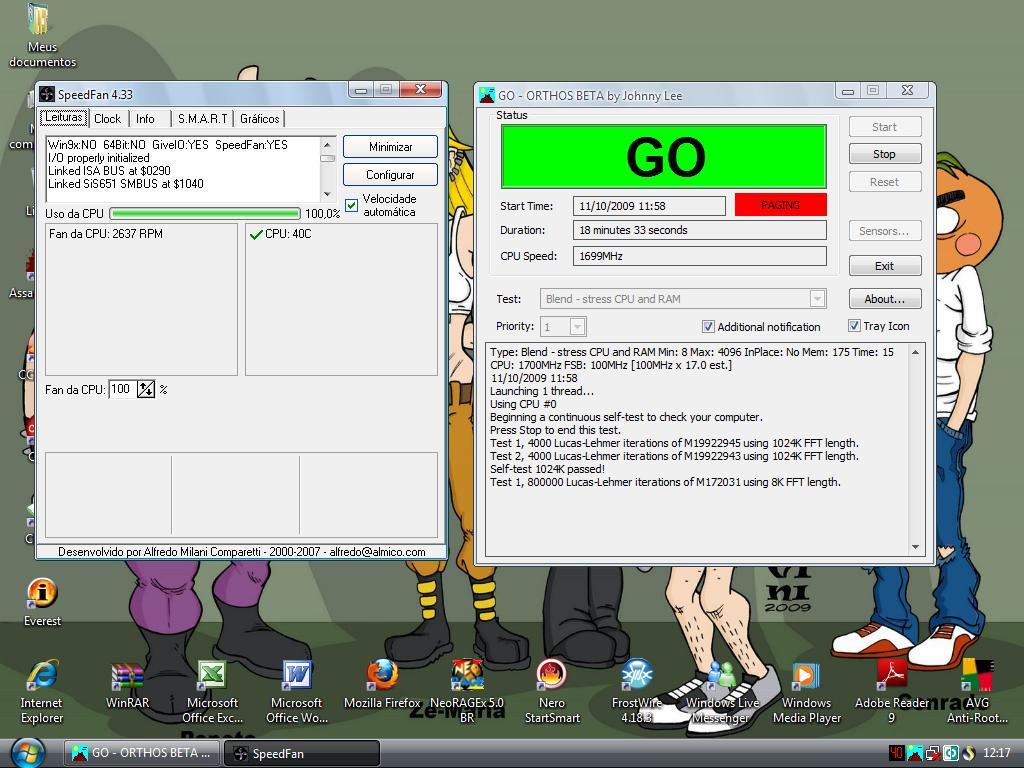Click the SpeedFan log scroll-up arrow
Image resolution: width=1024 pixels, height=768 pixels.
[x=327, y=144]
